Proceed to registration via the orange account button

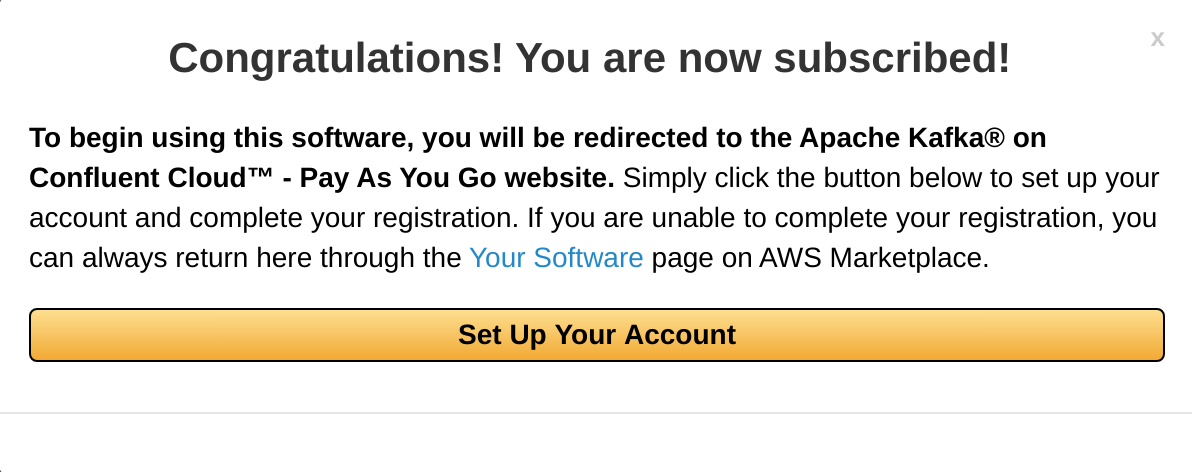[597, 334]
